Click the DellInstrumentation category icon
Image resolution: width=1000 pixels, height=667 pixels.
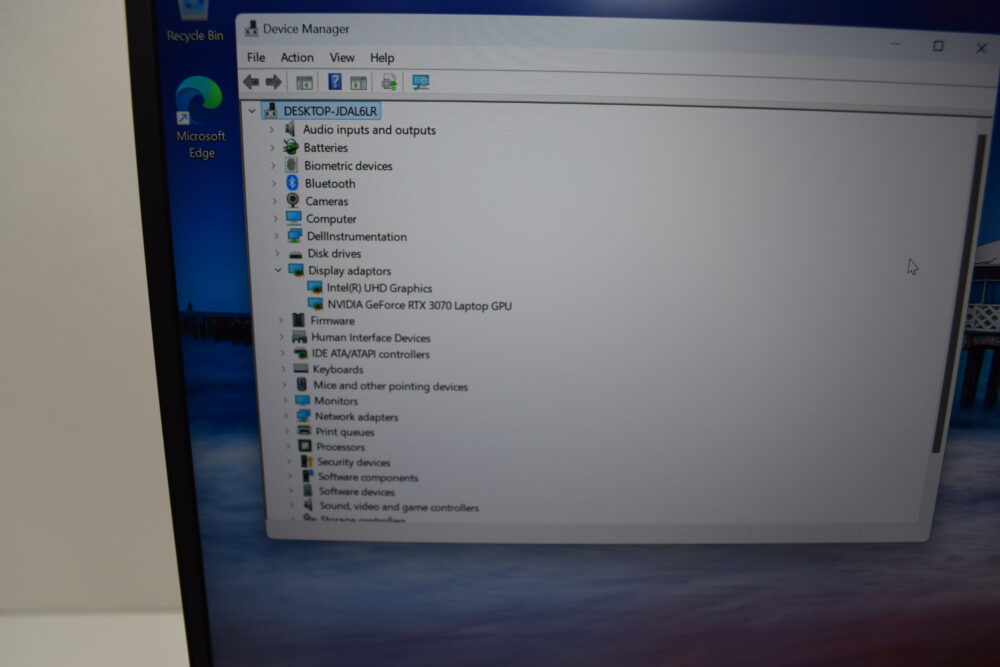[295, 236]
